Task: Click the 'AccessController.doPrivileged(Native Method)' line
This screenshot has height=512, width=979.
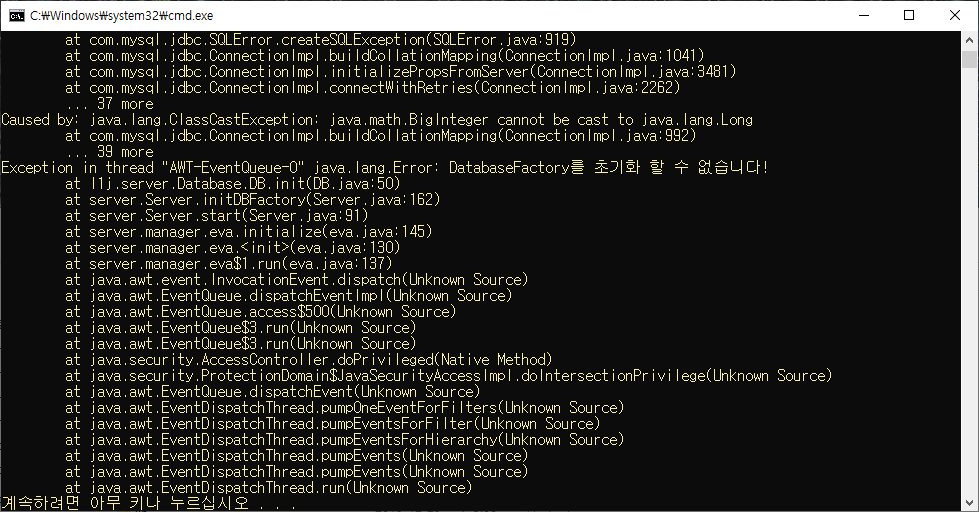Action: (x=308, y=360)
